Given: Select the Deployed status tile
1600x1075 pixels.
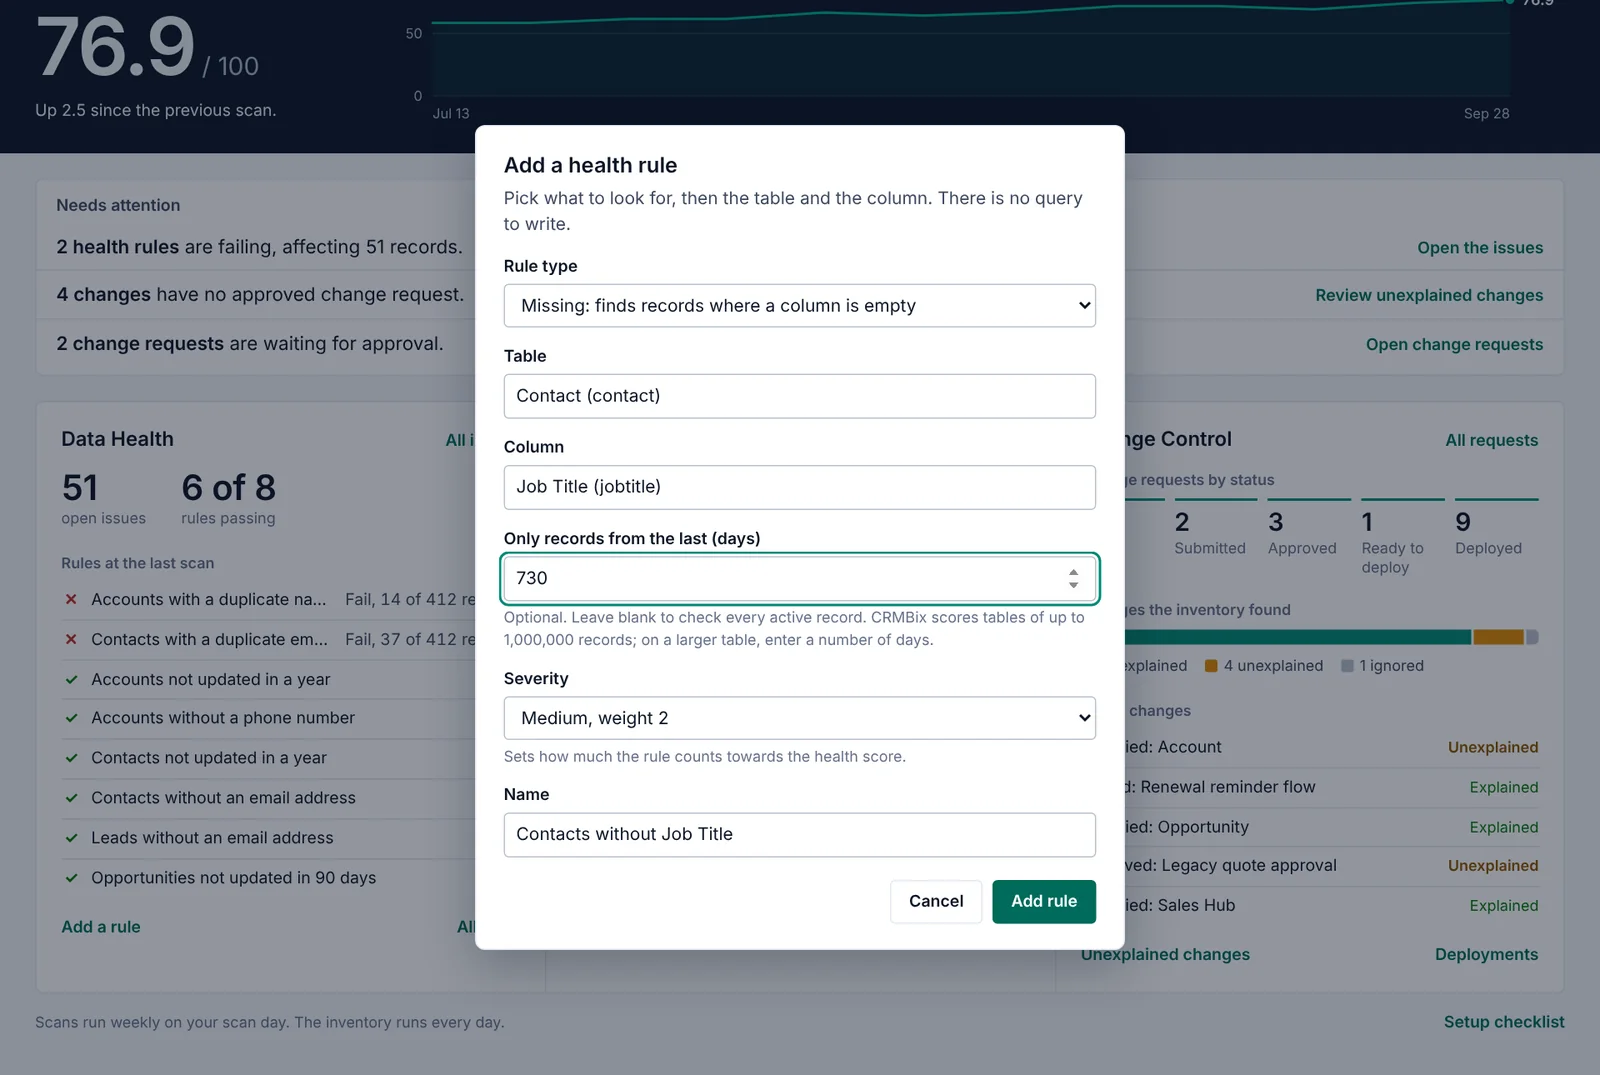Looking at the screenshot, I should [x=1496, y=530].
